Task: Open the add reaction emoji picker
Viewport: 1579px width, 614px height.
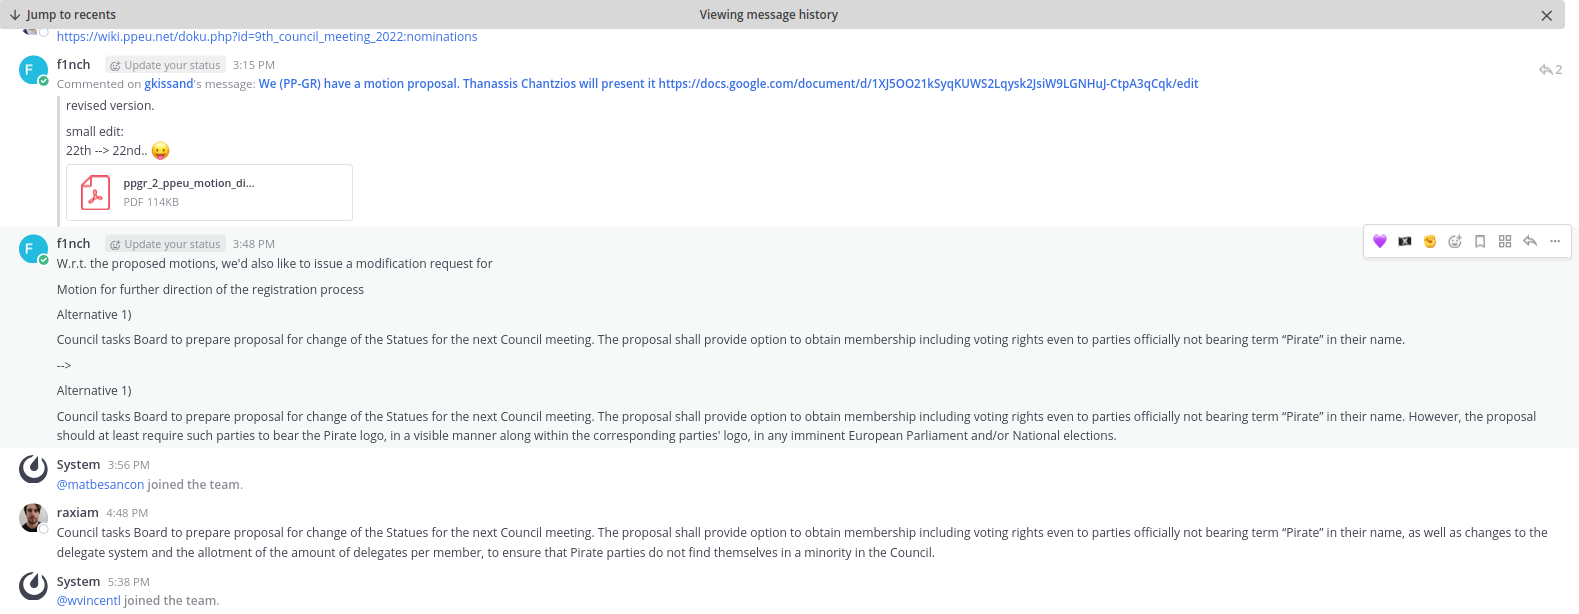Action: [x=1455, y=241]
